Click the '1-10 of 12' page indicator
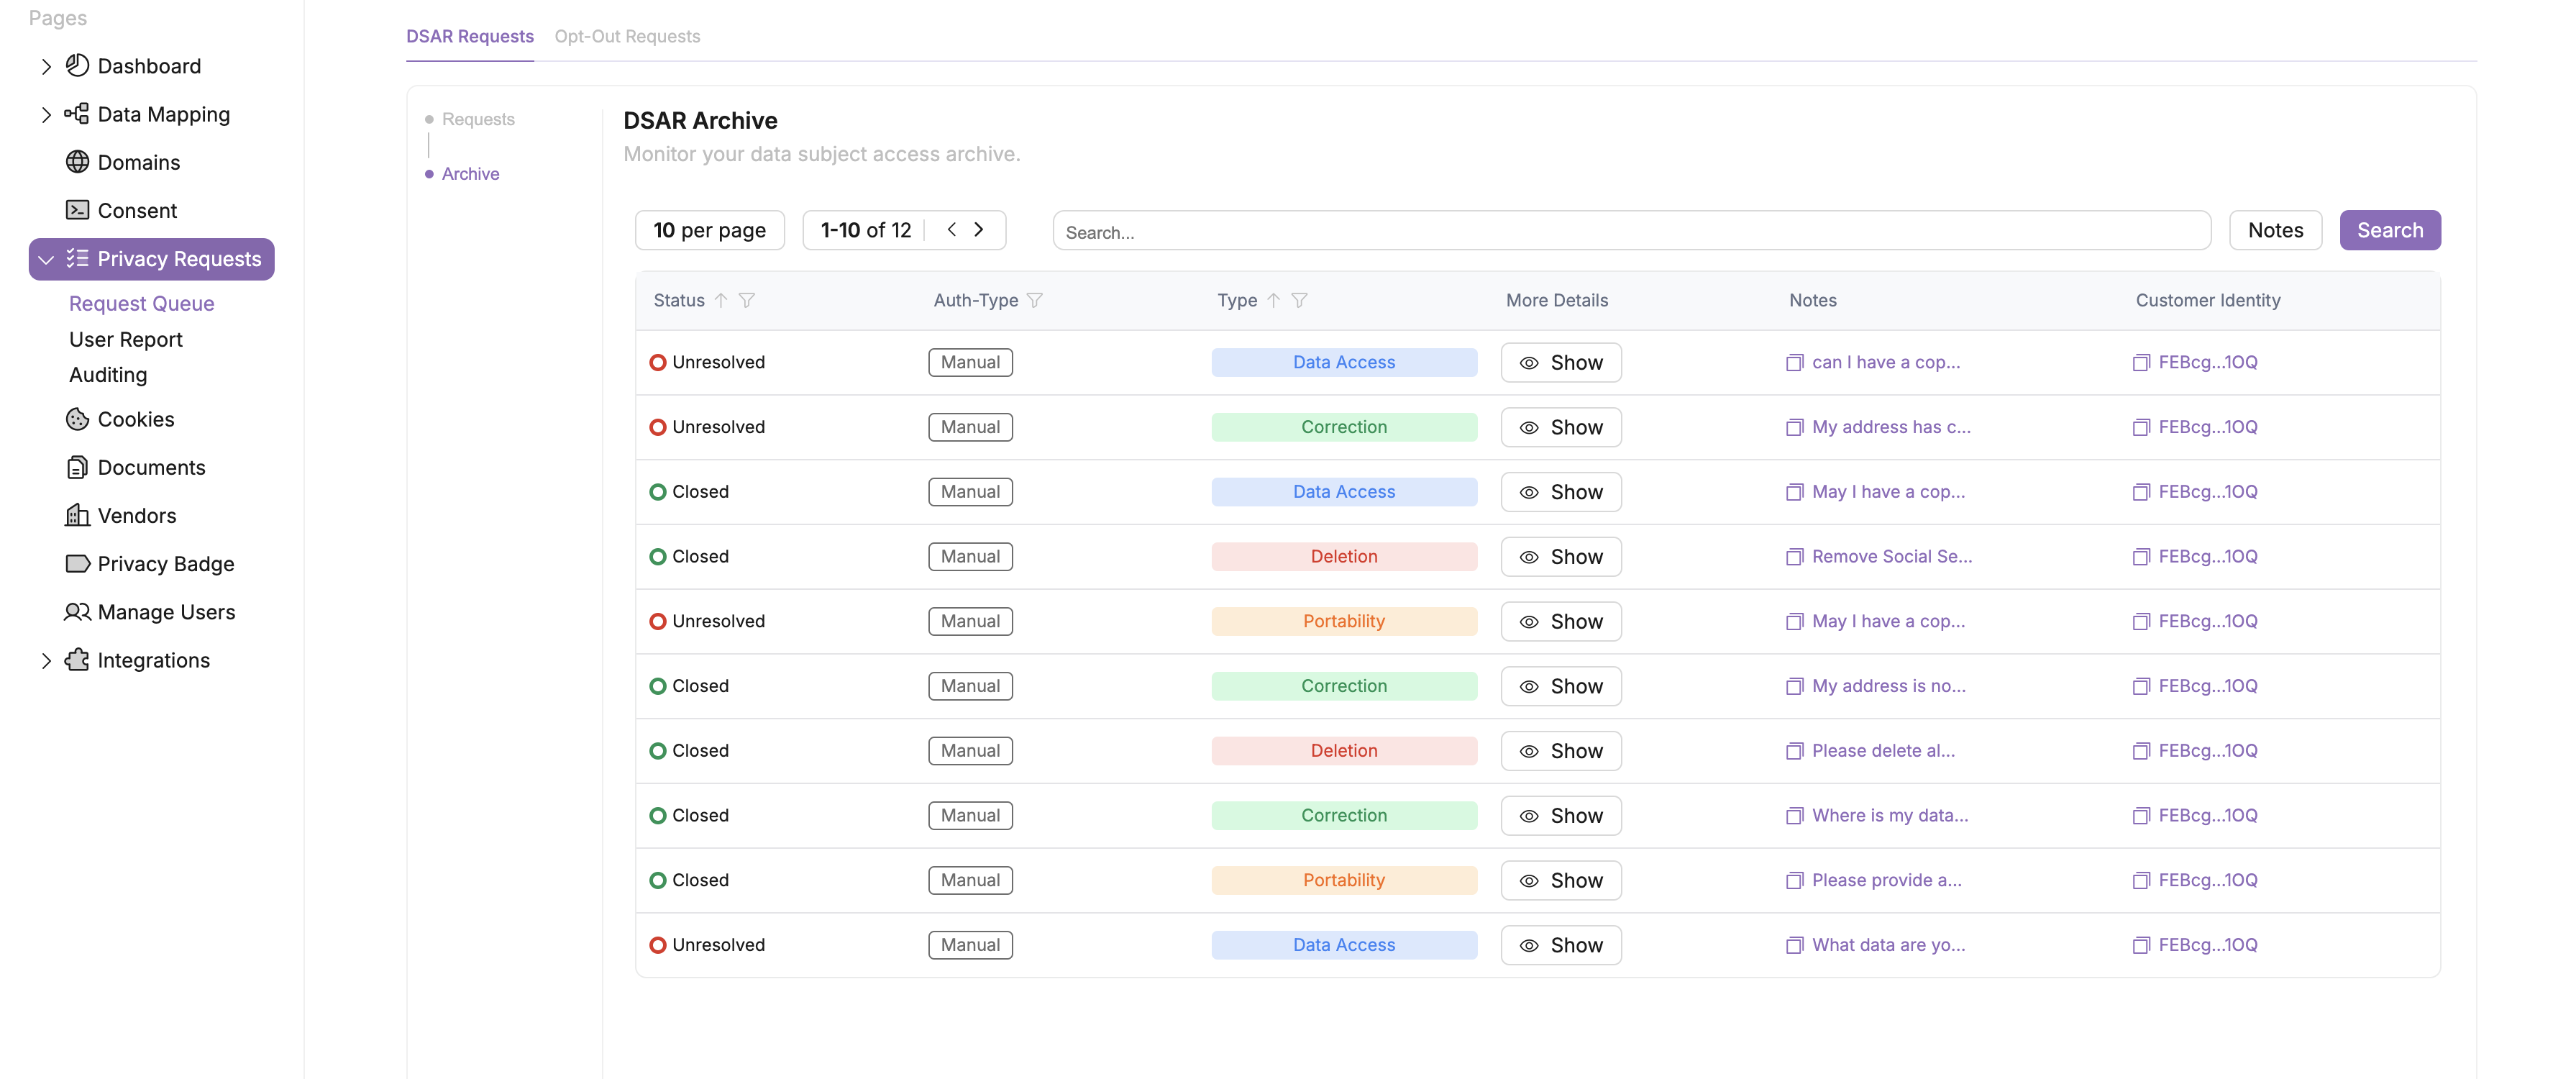2576x1079 pixels. [x=866, y=230]
